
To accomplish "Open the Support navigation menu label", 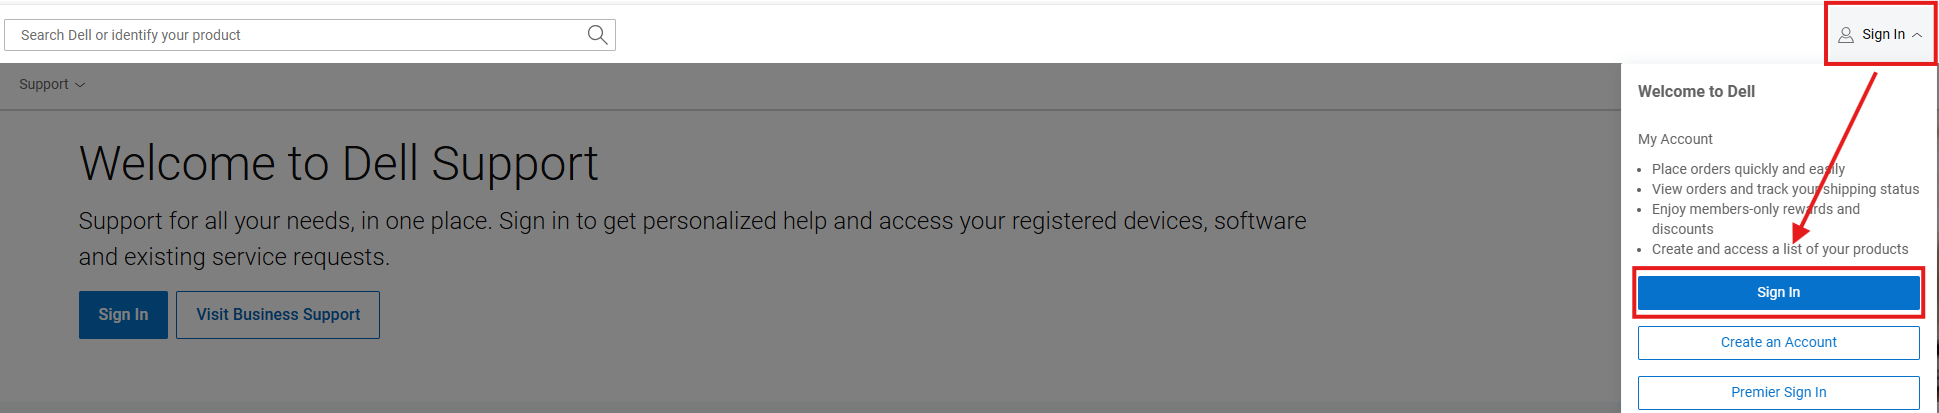I will click(44, 85).
